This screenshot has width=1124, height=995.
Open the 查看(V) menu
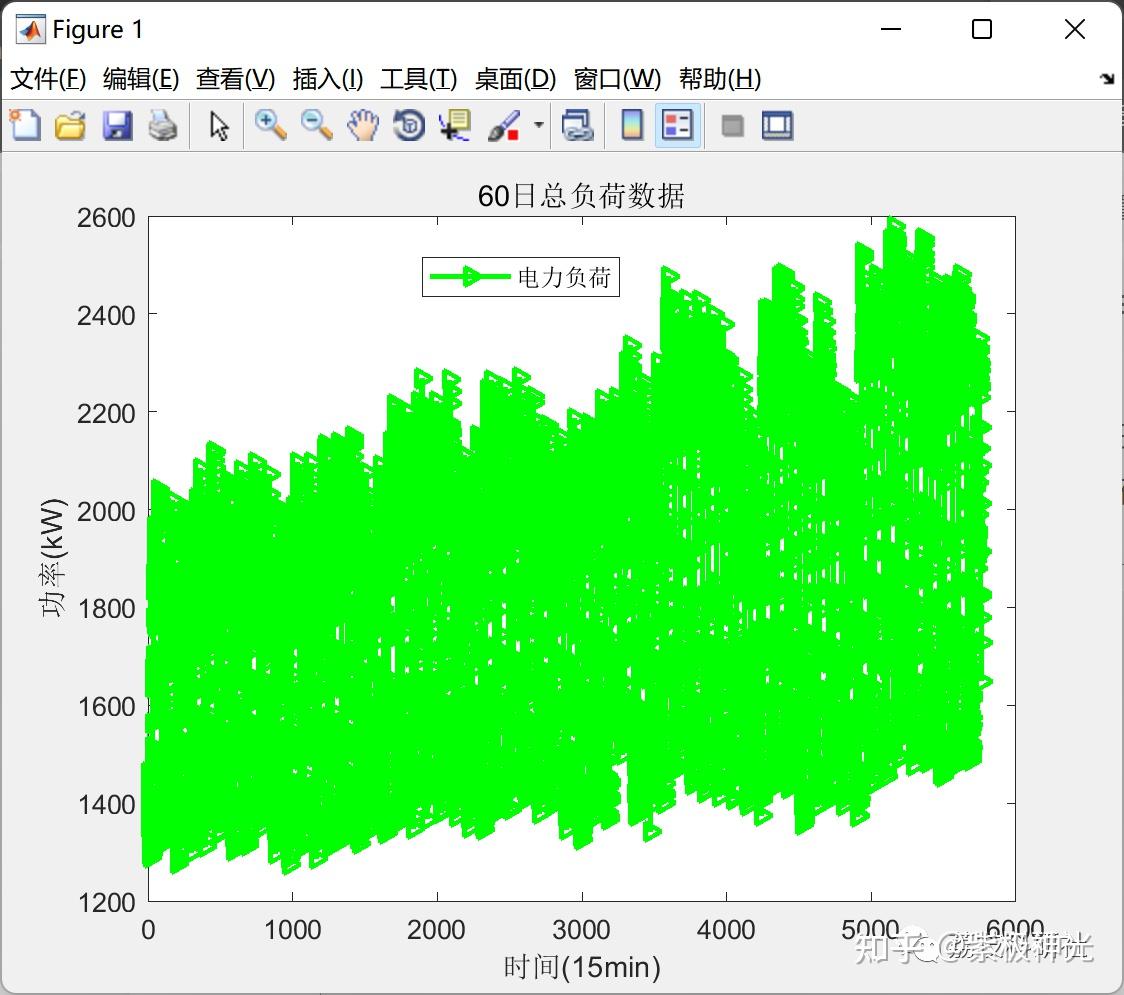click(235, 79)
